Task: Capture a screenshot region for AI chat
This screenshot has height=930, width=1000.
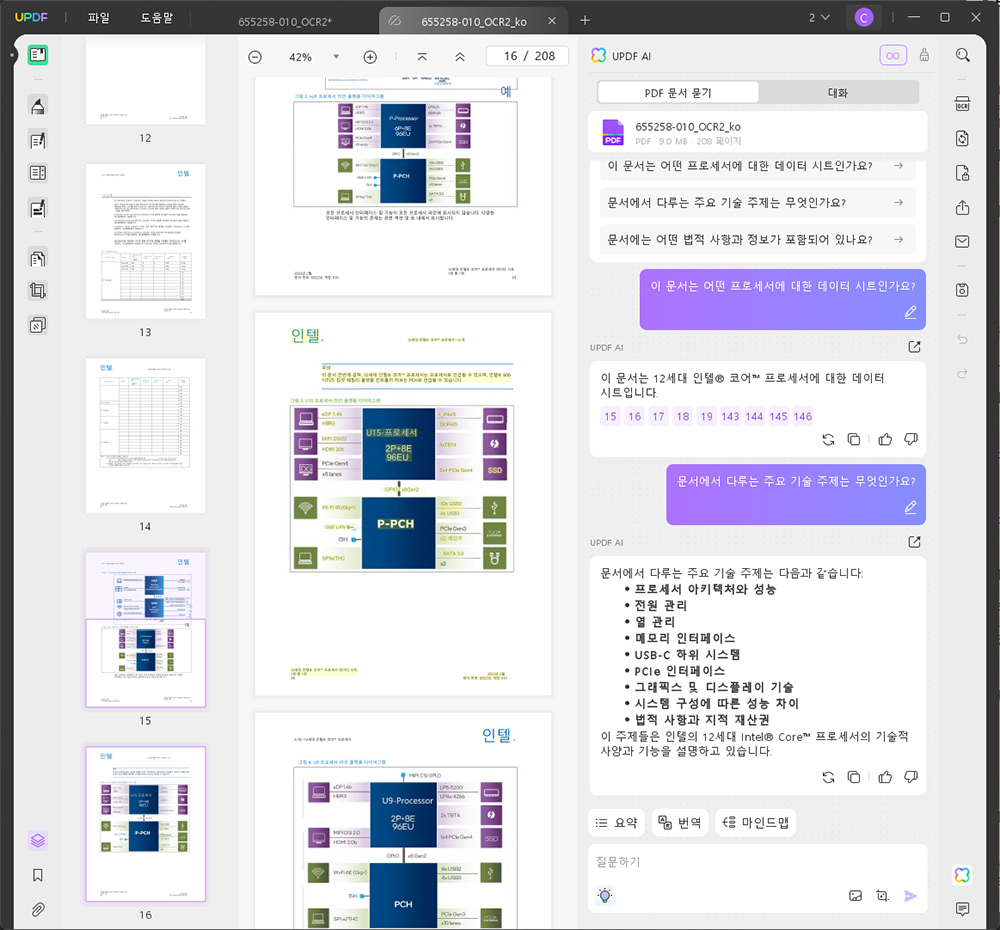Action: [x=883, y=896]
